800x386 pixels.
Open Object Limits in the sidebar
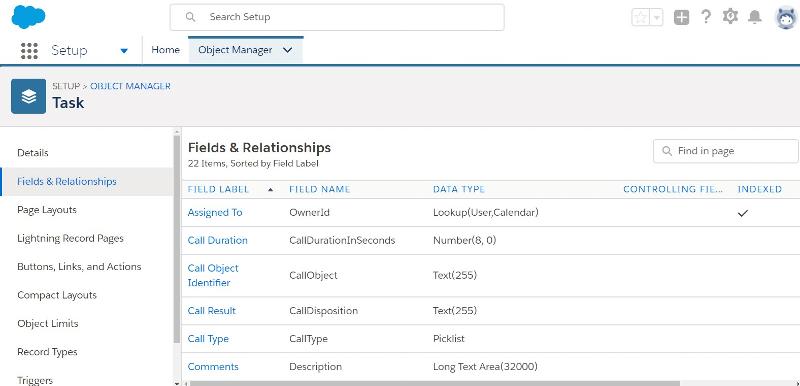click(x=48, y=324)
